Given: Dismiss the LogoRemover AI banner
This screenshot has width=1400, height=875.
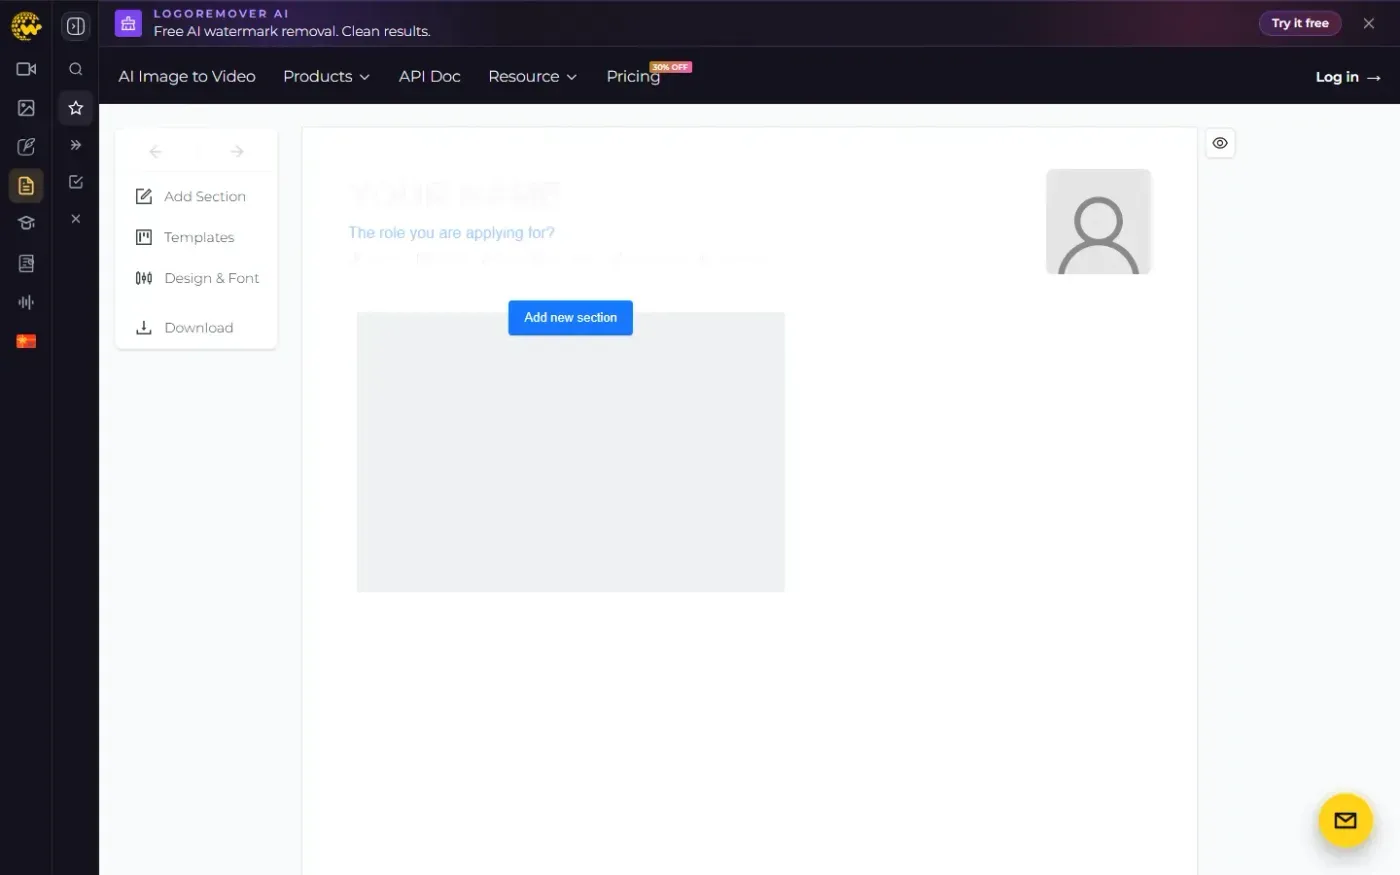Looking at the screenshot, I should (1369, 23).
